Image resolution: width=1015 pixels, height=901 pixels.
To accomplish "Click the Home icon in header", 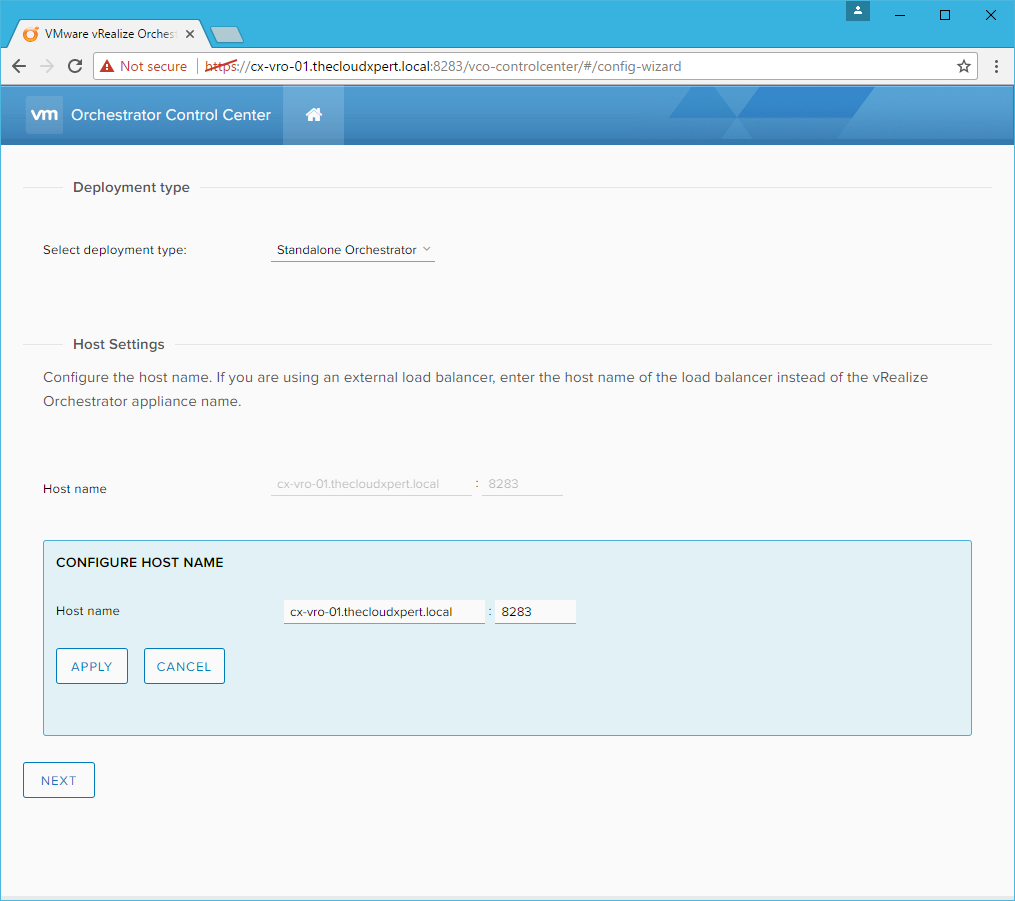I will coord(313,115).
